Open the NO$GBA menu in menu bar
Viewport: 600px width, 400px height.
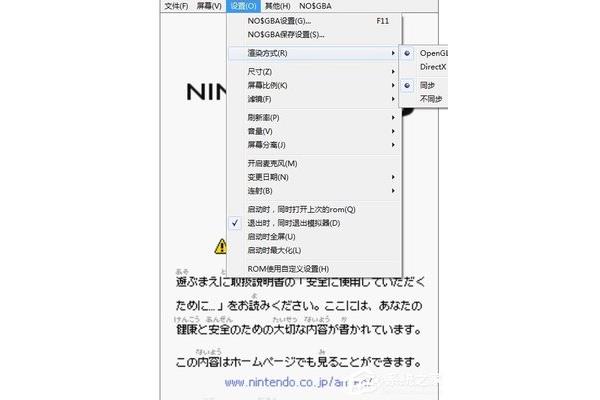[x=315, y=6]
